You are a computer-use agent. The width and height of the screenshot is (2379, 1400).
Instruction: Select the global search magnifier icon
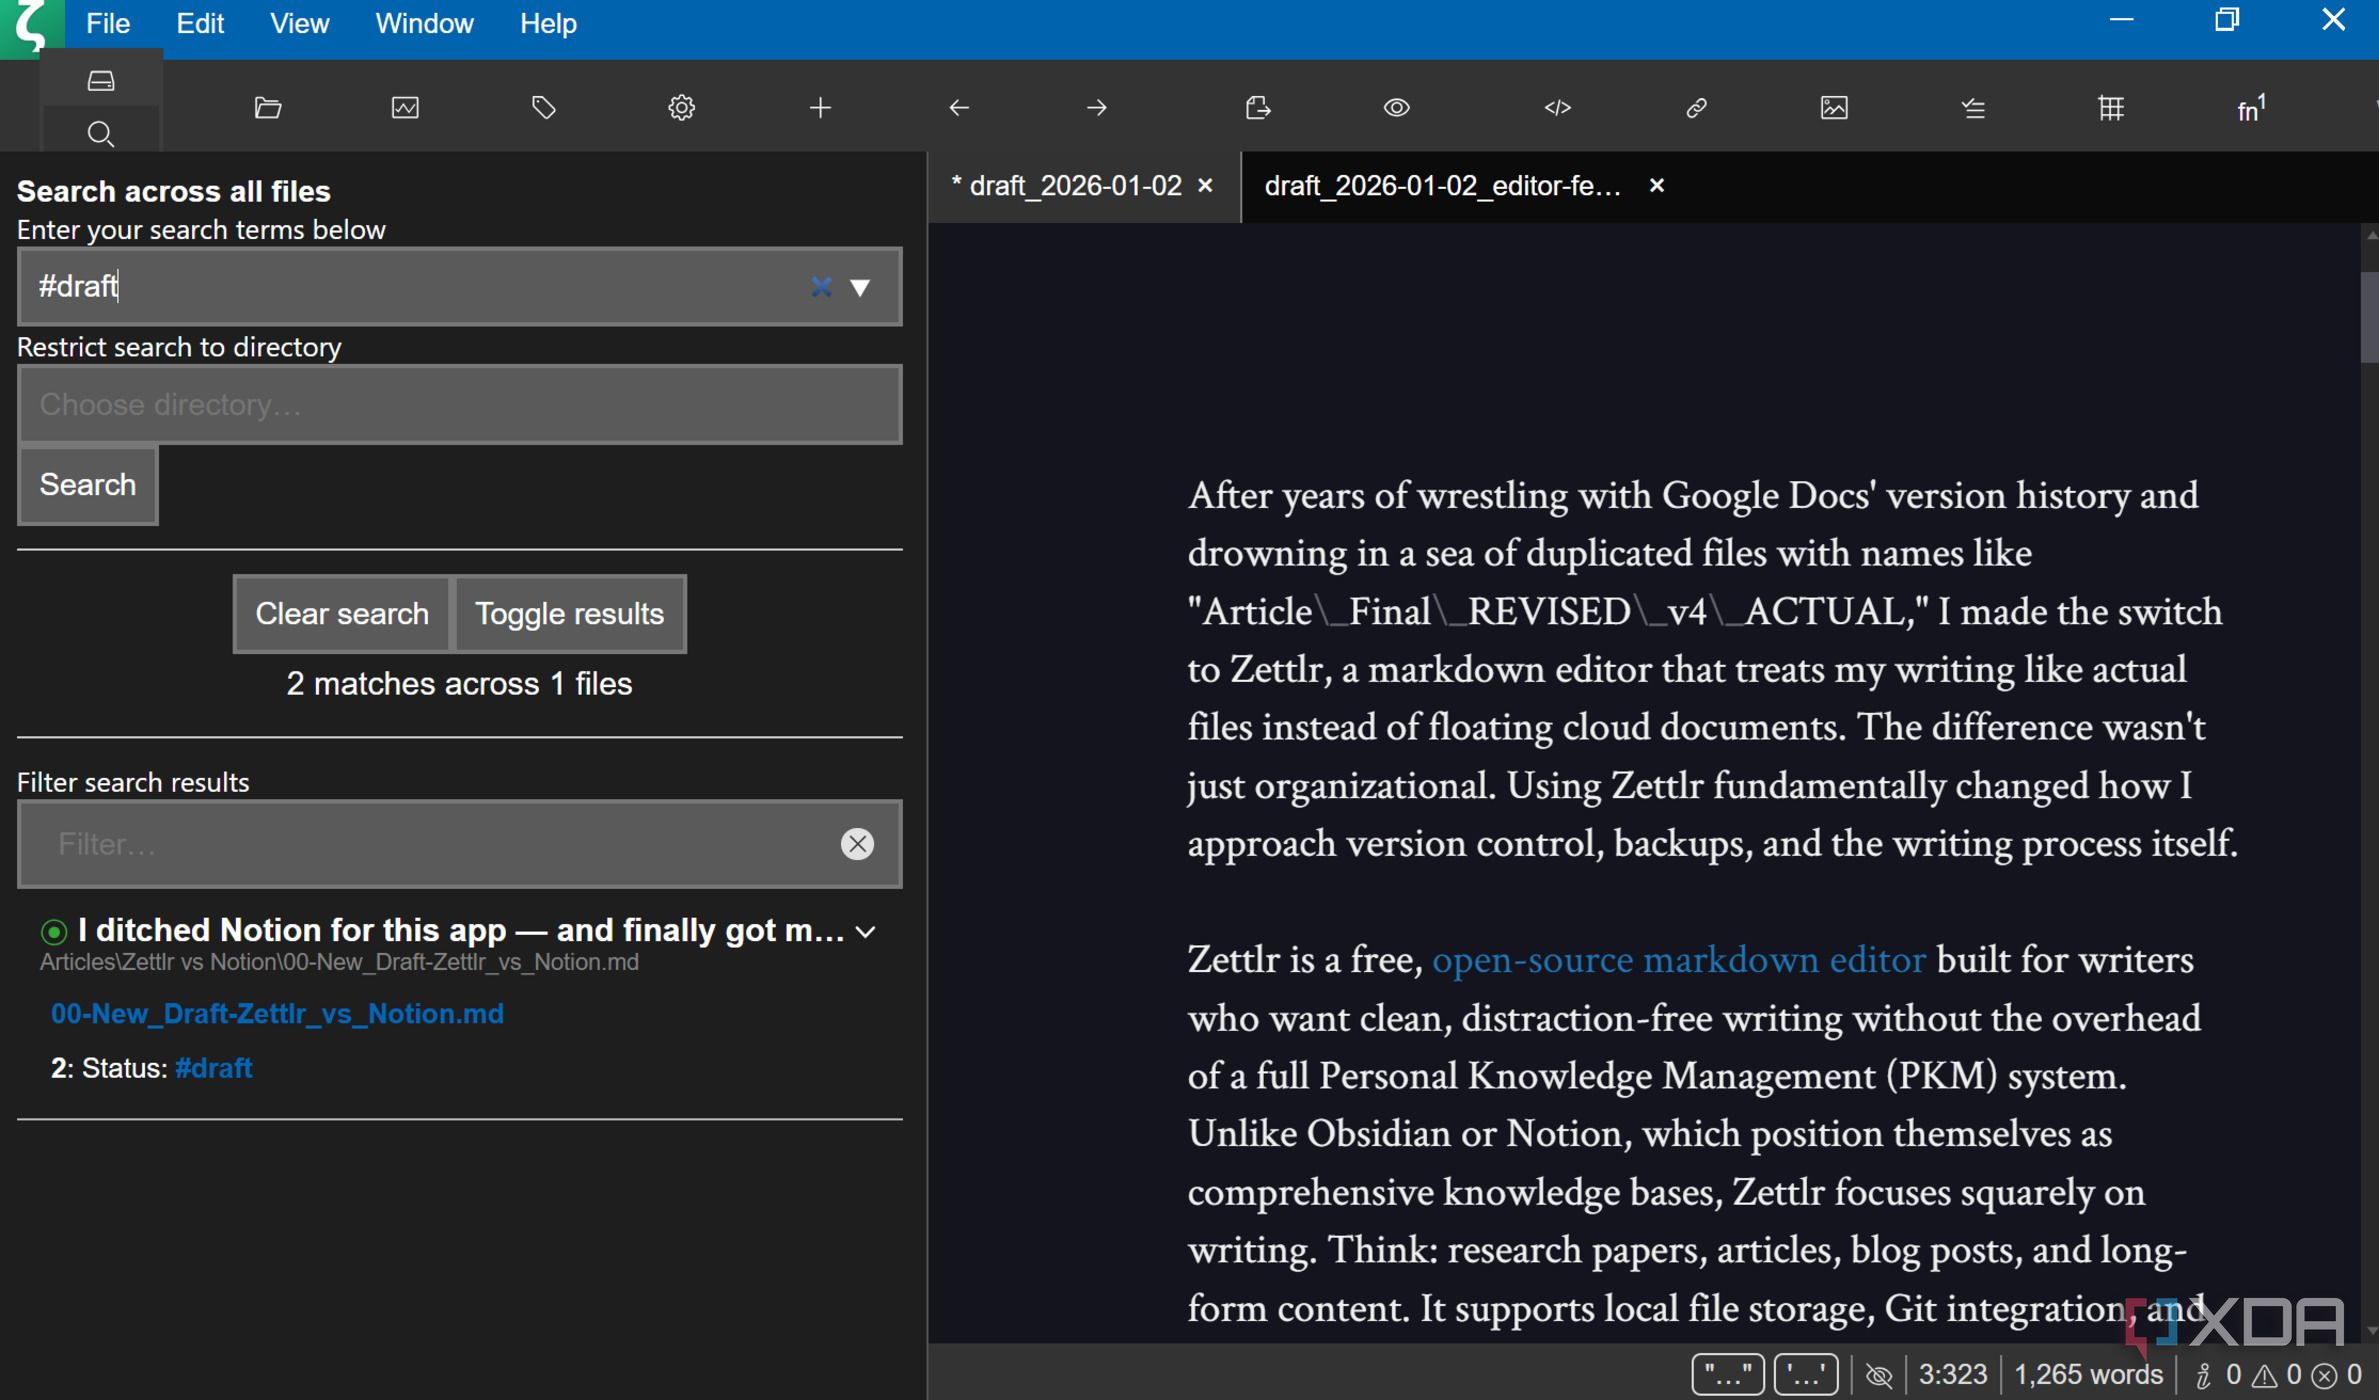tap(101, 133)
